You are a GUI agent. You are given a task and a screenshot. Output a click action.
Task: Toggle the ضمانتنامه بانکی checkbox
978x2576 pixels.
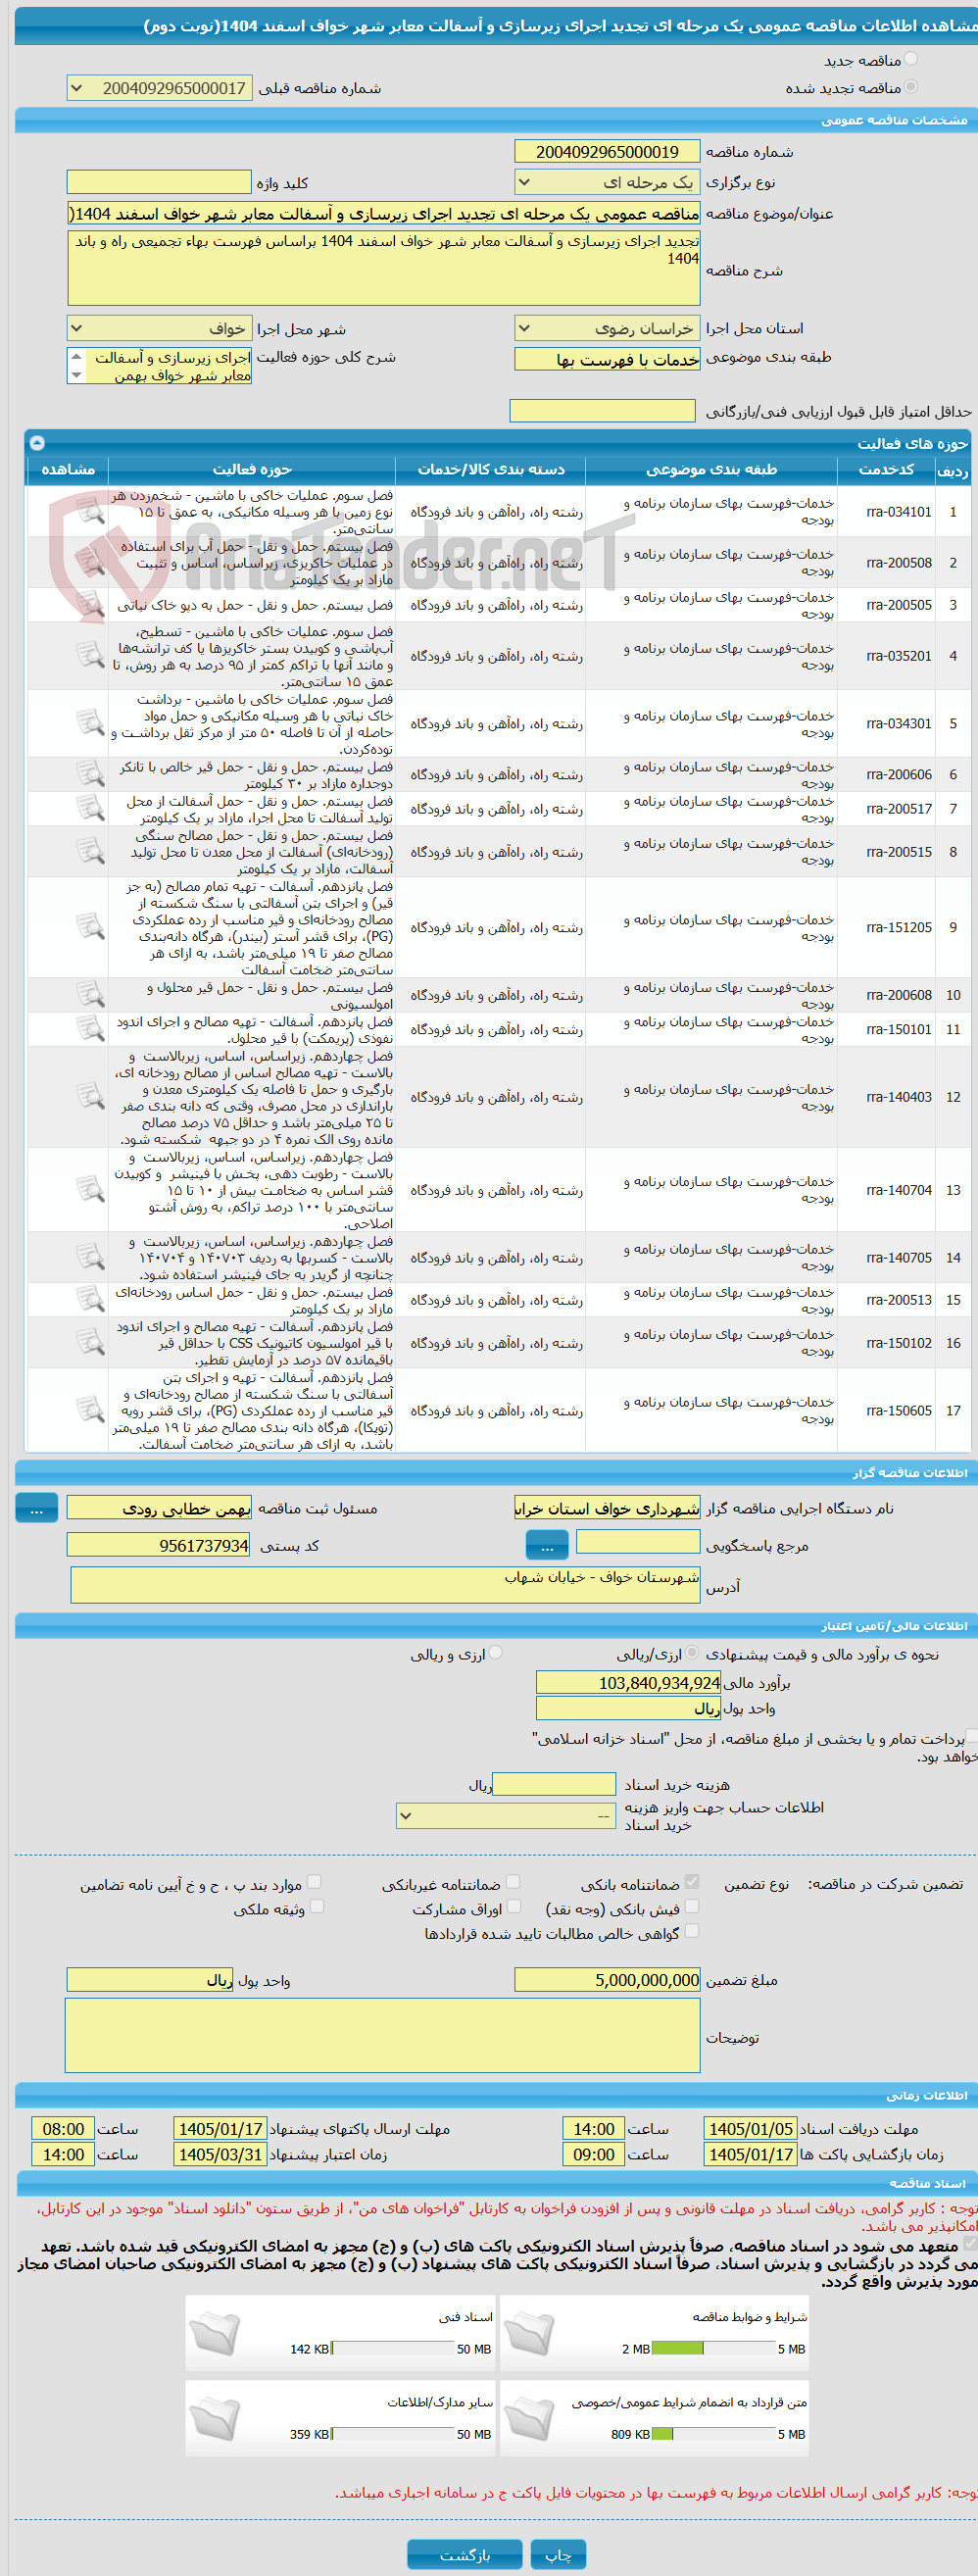tap(692, 1882)
